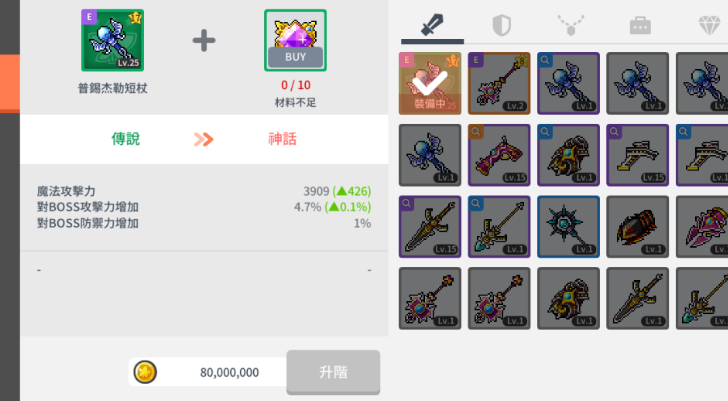This screenshot has height=401, width=728.
Task: Click the grayed 升階 upgrade button
Action: coord(333,372)
